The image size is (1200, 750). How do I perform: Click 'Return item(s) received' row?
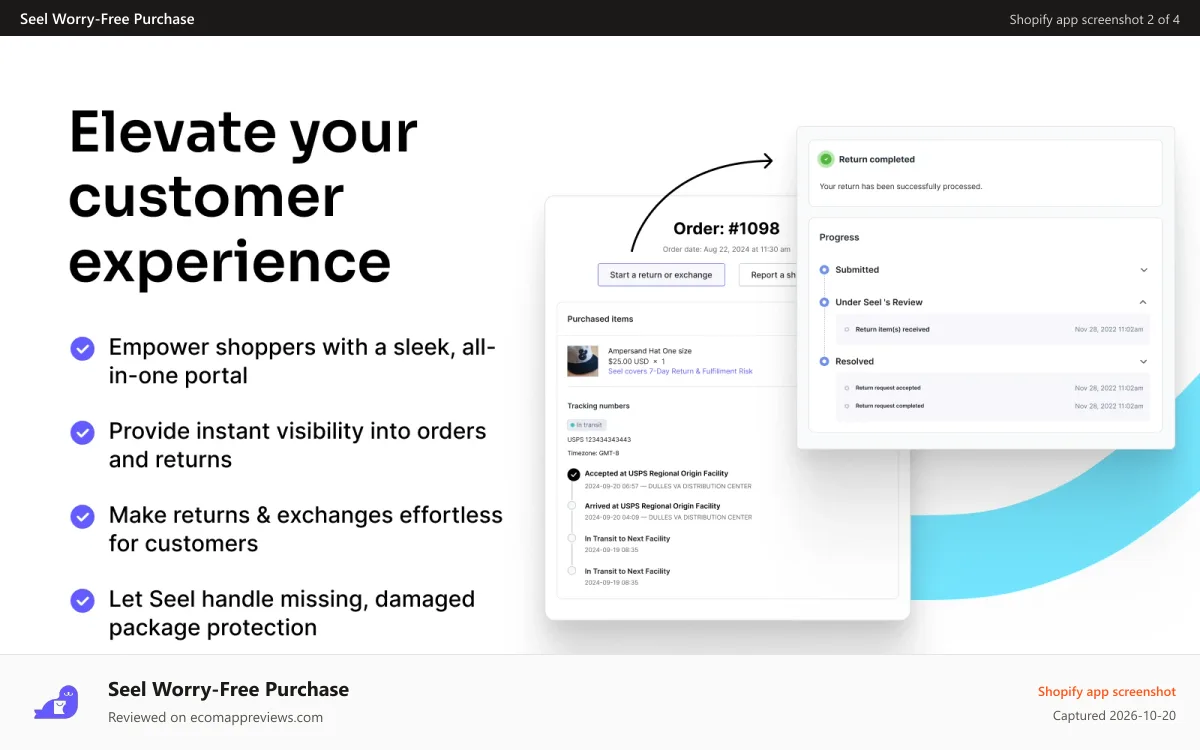[x=993, y=329]
